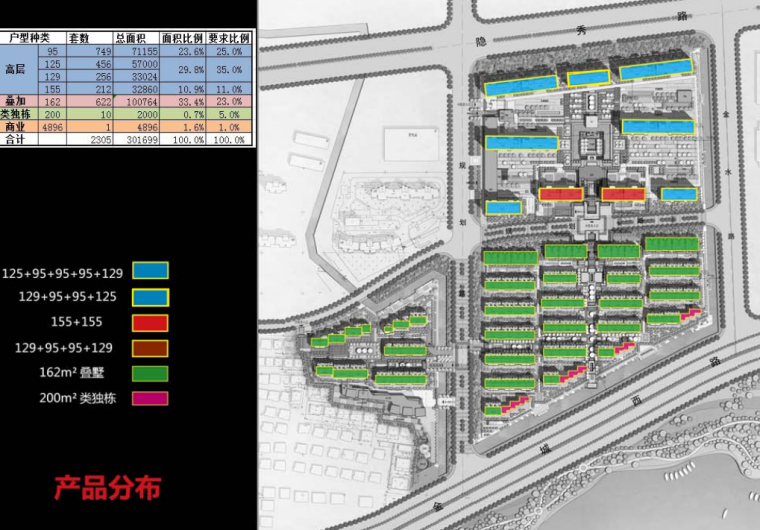Select the magenta 200m² 类独栋 legend swatch
The image size is (760, 530).
click(151, 398)
